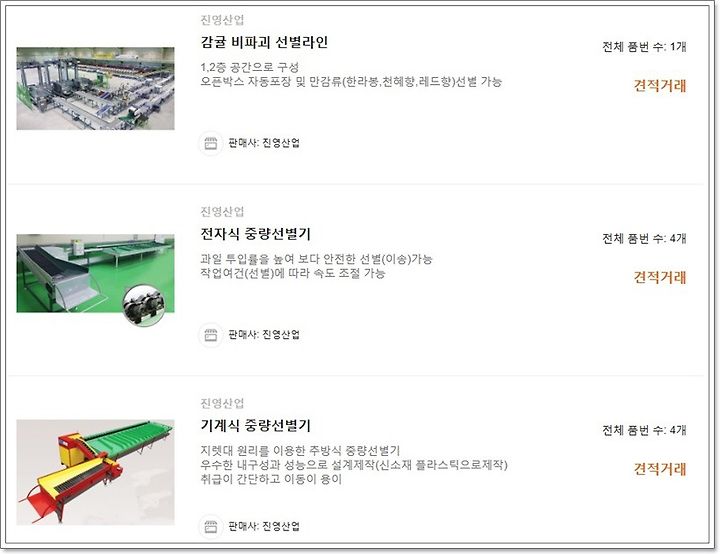Click the 전체 품번 수: 1개 text
This screenshot has width=720, height=554.
click(644, 46)
